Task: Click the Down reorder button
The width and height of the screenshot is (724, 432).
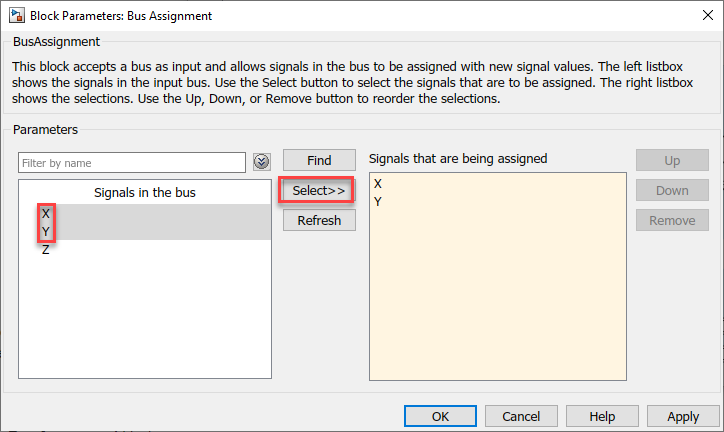Action: click(x=672, y=190)
